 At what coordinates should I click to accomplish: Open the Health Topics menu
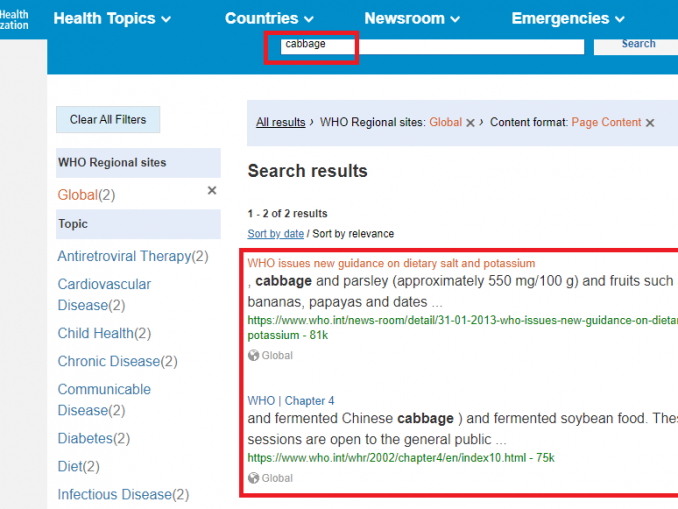[112, 19]
